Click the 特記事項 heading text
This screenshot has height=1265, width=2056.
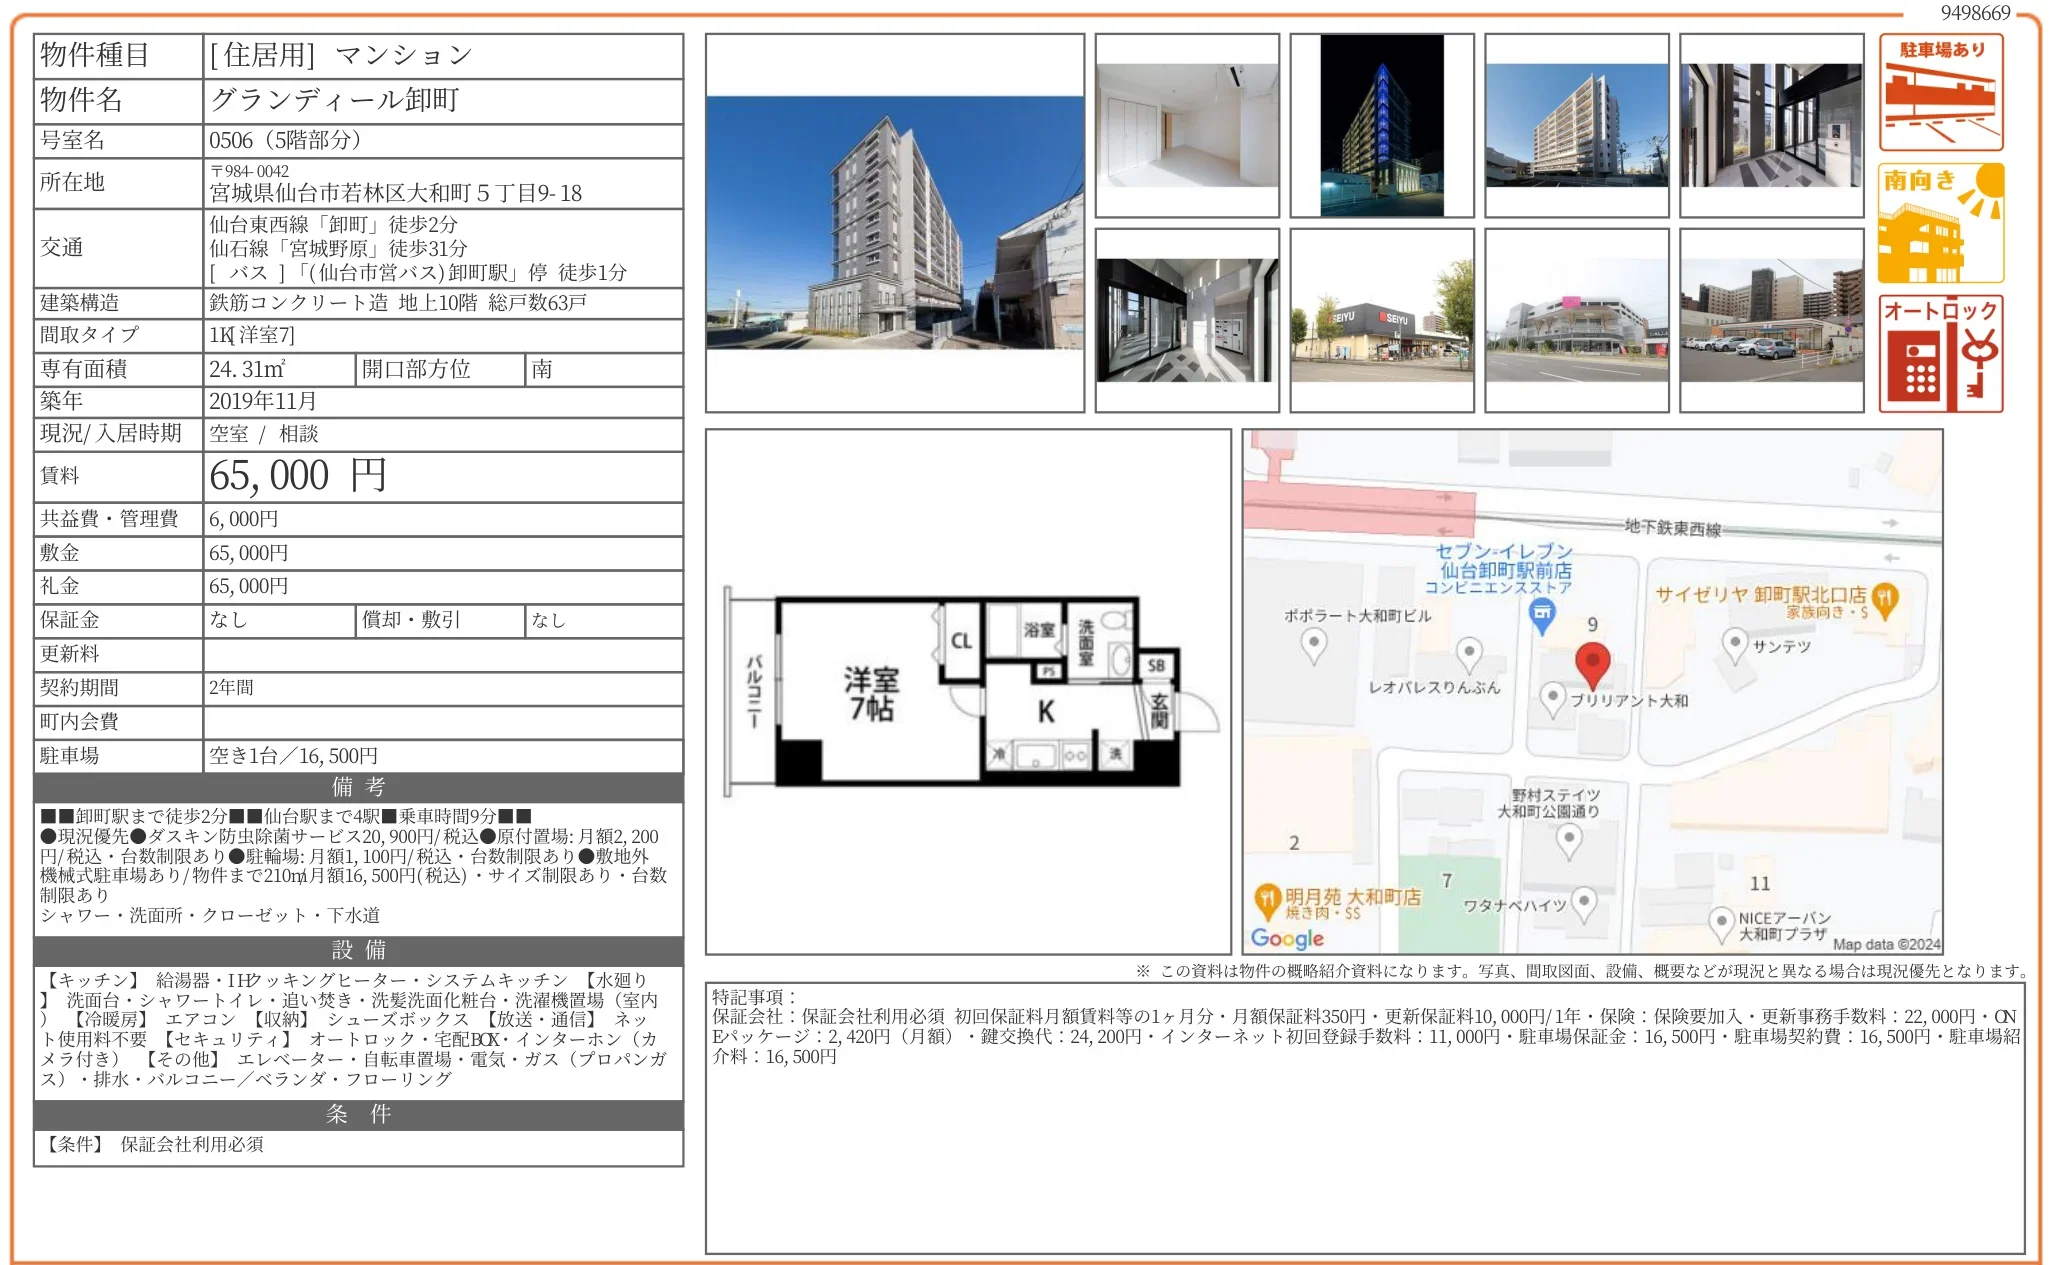(754, 997)
